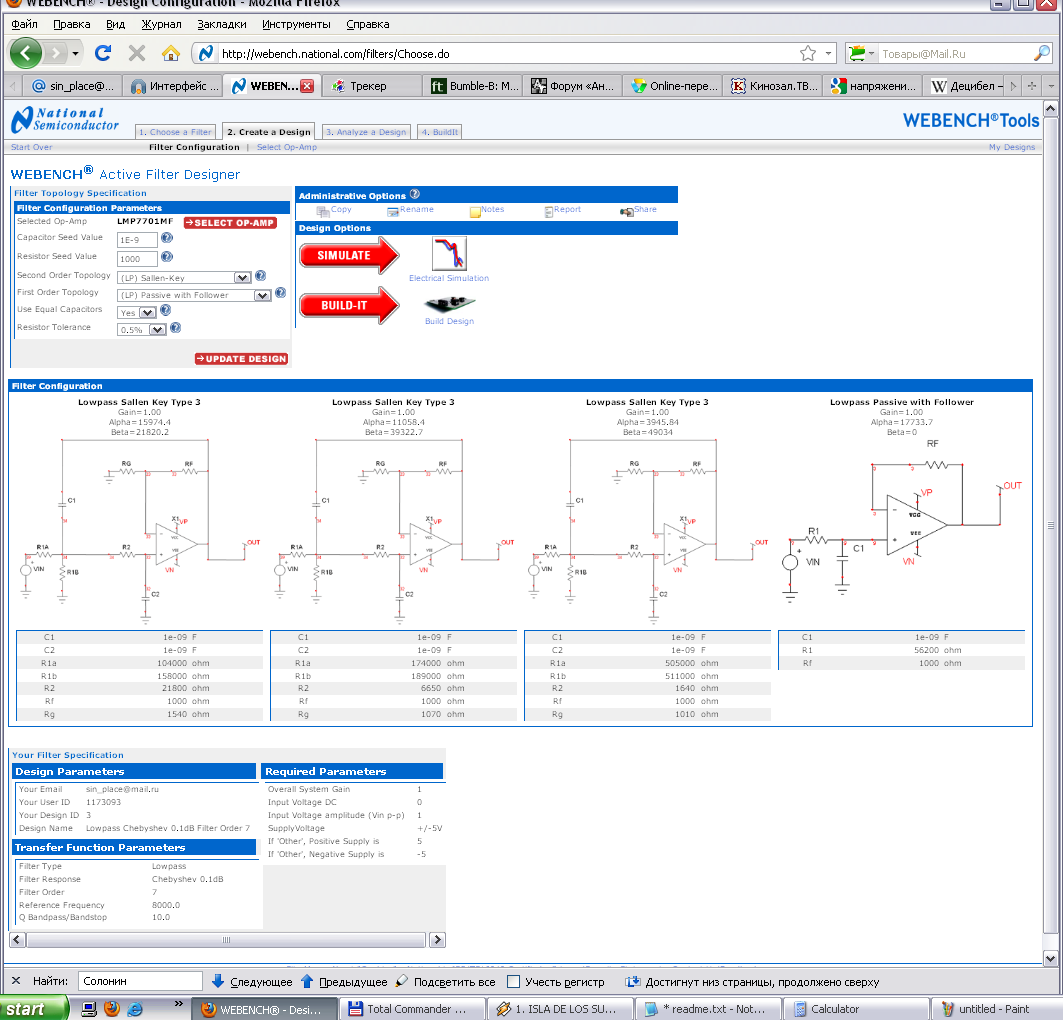Click the Start Over link
This screenshot has width=1063, height=1020.
(31, 147)
